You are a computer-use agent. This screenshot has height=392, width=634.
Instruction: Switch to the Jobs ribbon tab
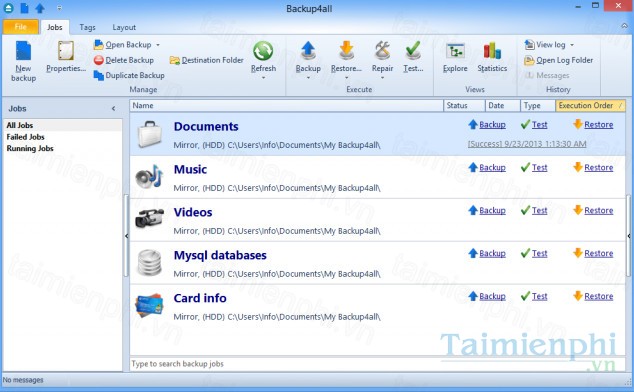coord(55,27)
